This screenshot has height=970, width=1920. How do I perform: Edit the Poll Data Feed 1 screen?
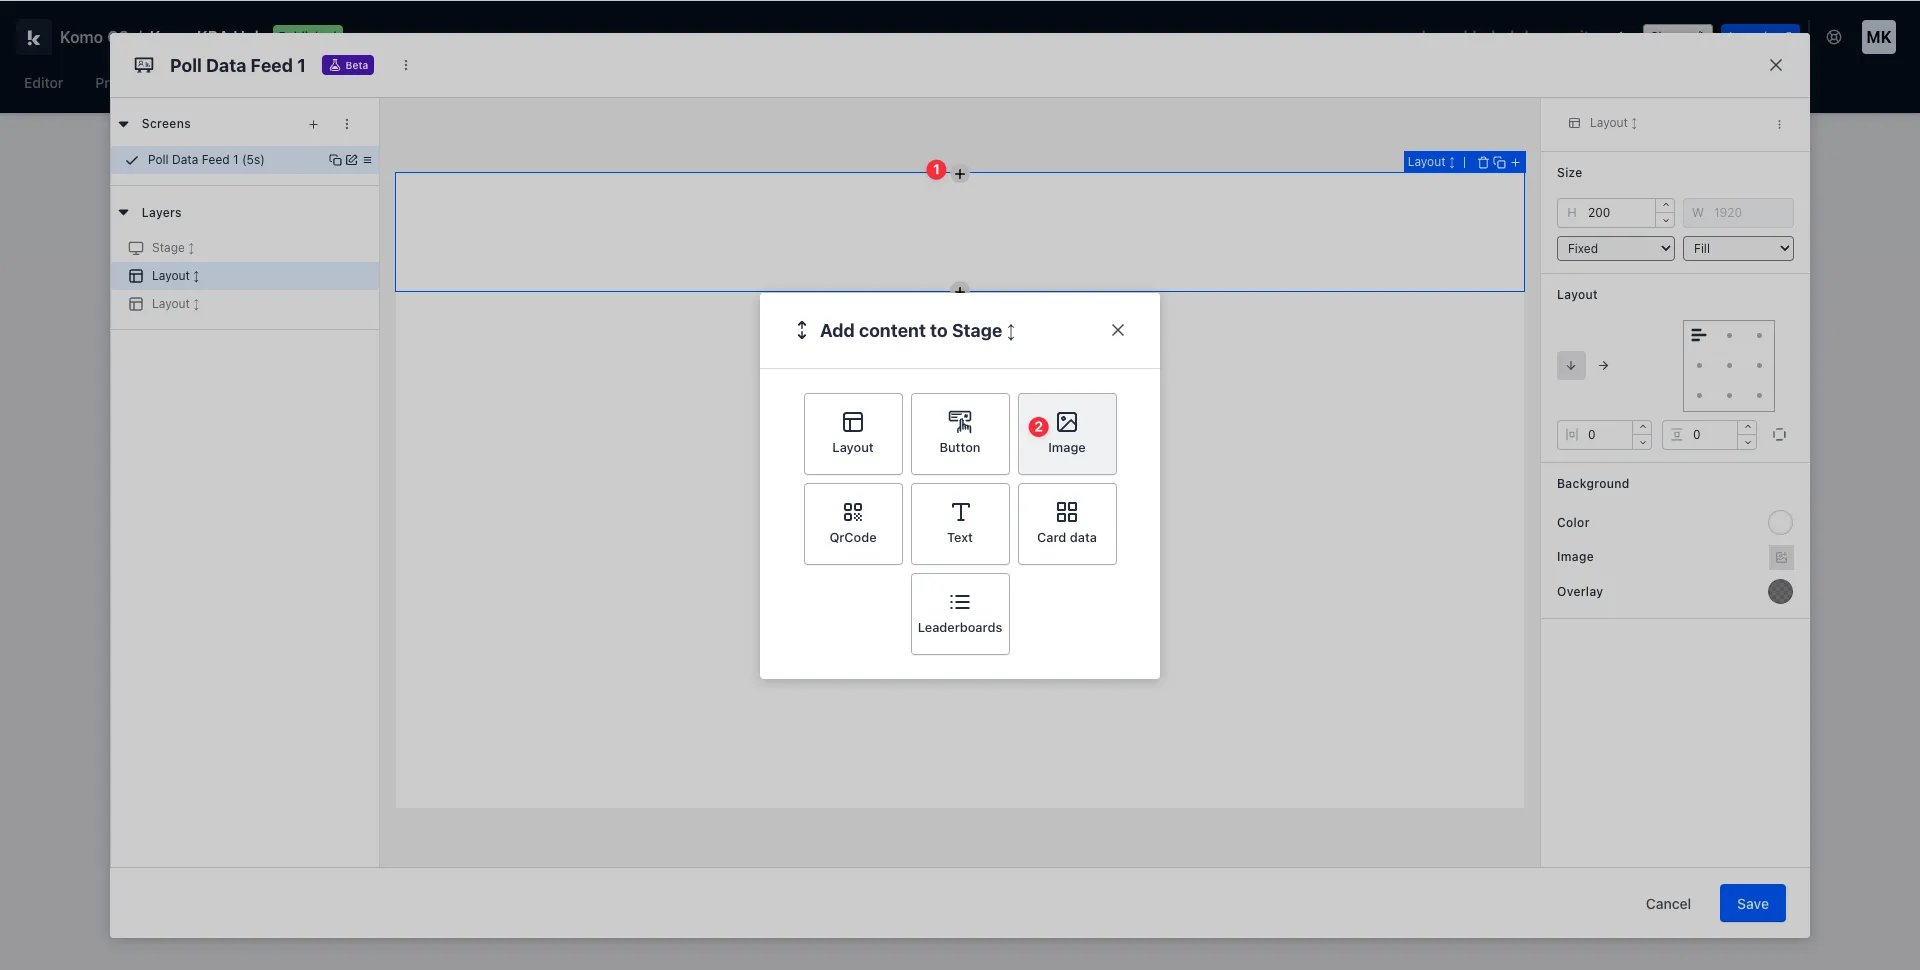click(x=351, y=160)
